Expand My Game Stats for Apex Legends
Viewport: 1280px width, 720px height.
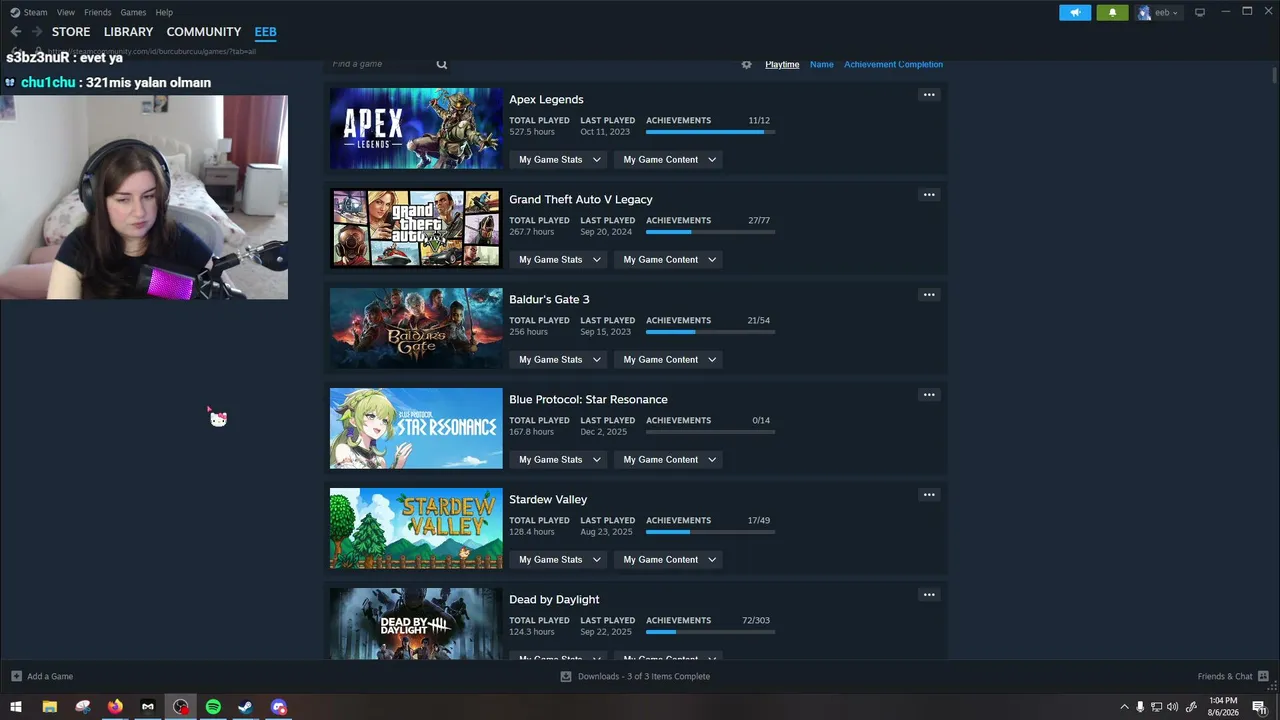click(x=560, y=159)
